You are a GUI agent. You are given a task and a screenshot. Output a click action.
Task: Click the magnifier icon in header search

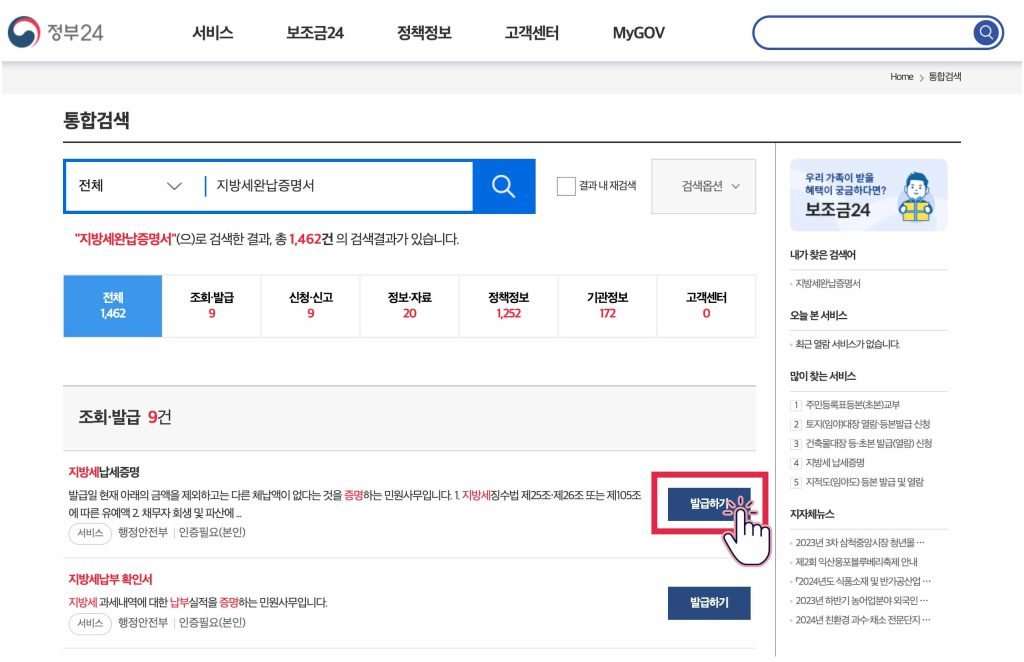coord(986,33)
